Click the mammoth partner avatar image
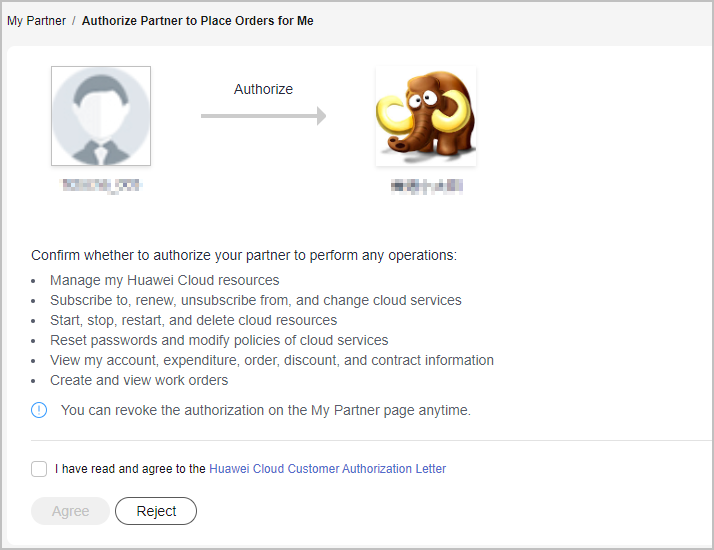The width and height of the screenshot is (714, 550). tap(426, 116)
